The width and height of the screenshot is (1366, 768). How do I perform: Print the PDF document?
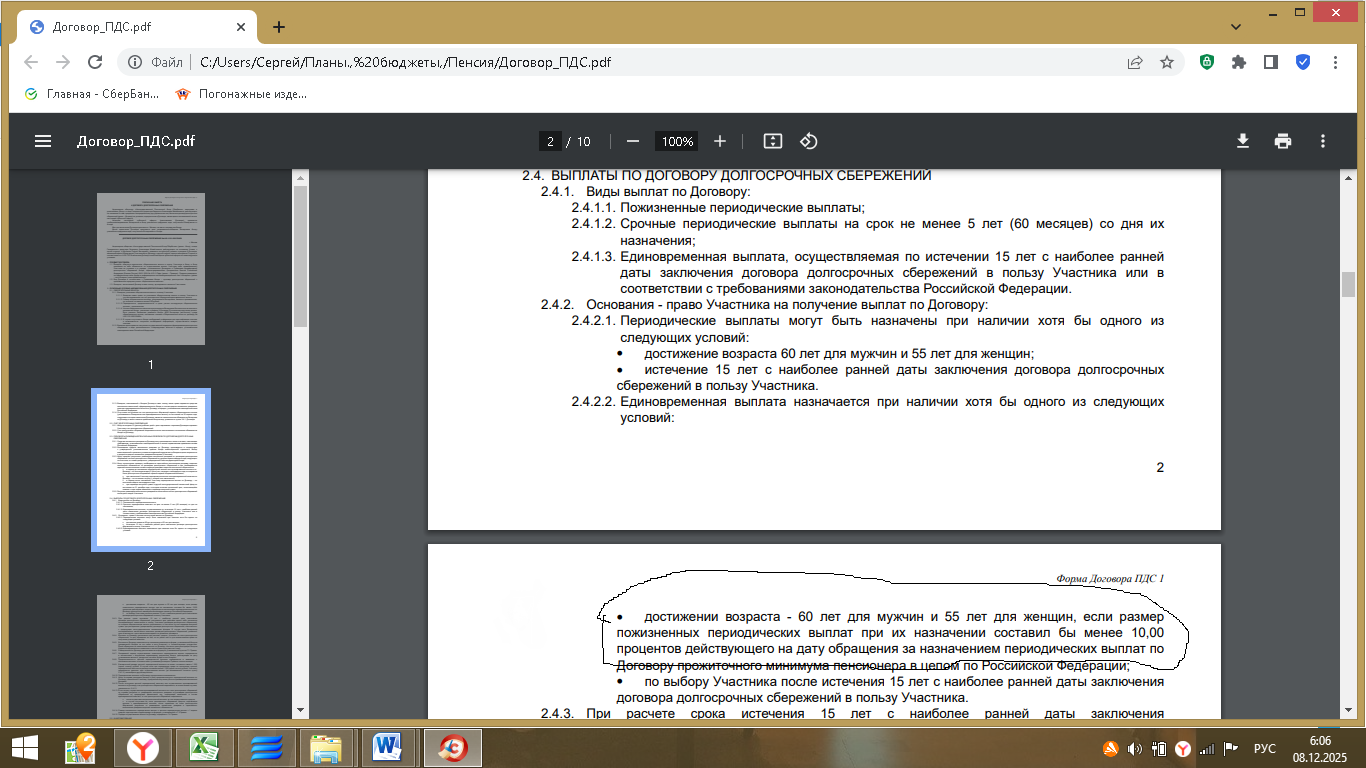(x=1283, y=141)
